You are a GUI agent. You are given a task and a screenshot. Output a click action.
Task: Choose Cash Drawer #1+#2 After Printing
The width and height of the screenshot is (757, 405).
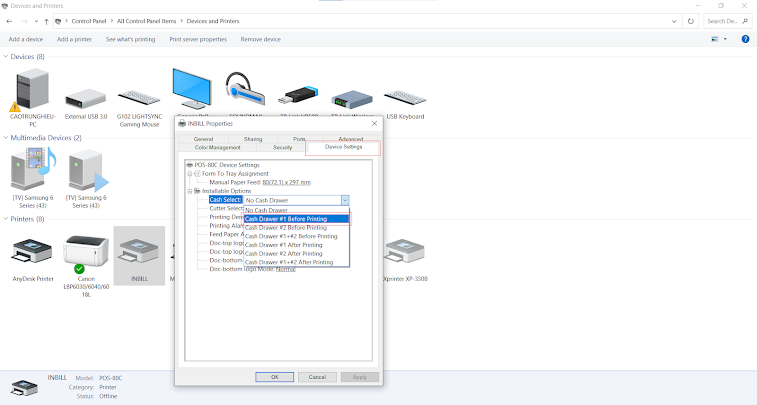[x=296, y=263]
